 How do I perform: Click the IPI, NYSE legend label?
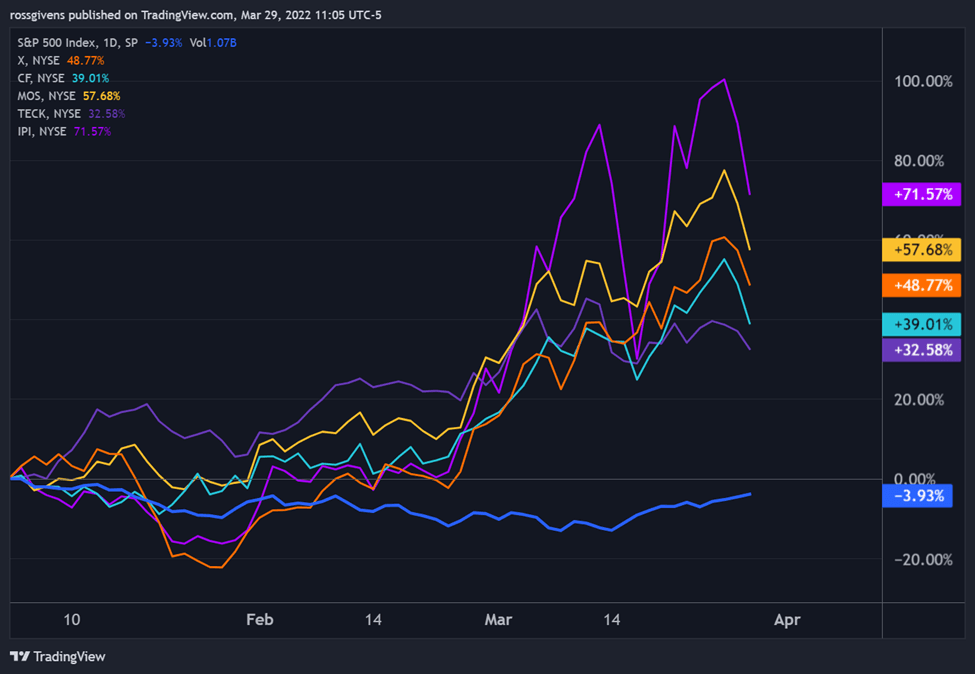pos(42,131)
